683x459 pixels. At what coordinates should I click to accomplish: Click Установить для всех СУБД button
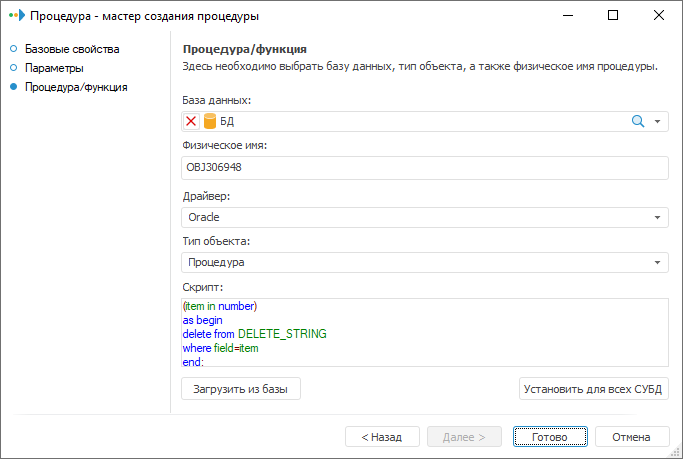click(x=594, y=389)
